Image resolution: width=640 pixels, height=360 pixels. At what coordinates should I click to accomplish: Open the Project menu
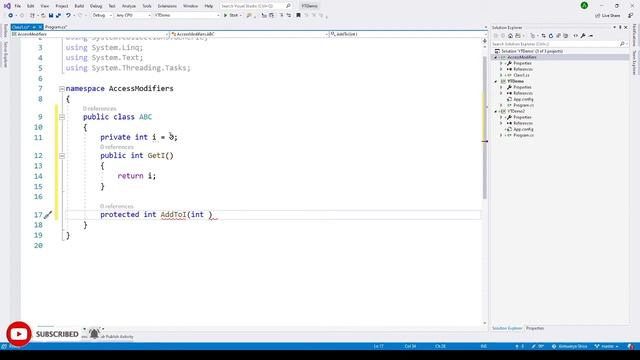62,6
